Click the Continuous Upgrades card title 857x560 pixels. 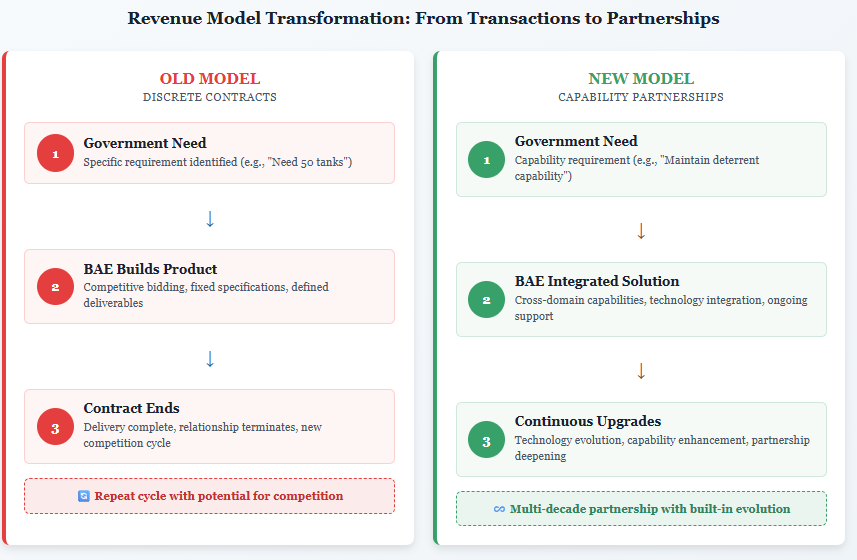click(588, 421)
